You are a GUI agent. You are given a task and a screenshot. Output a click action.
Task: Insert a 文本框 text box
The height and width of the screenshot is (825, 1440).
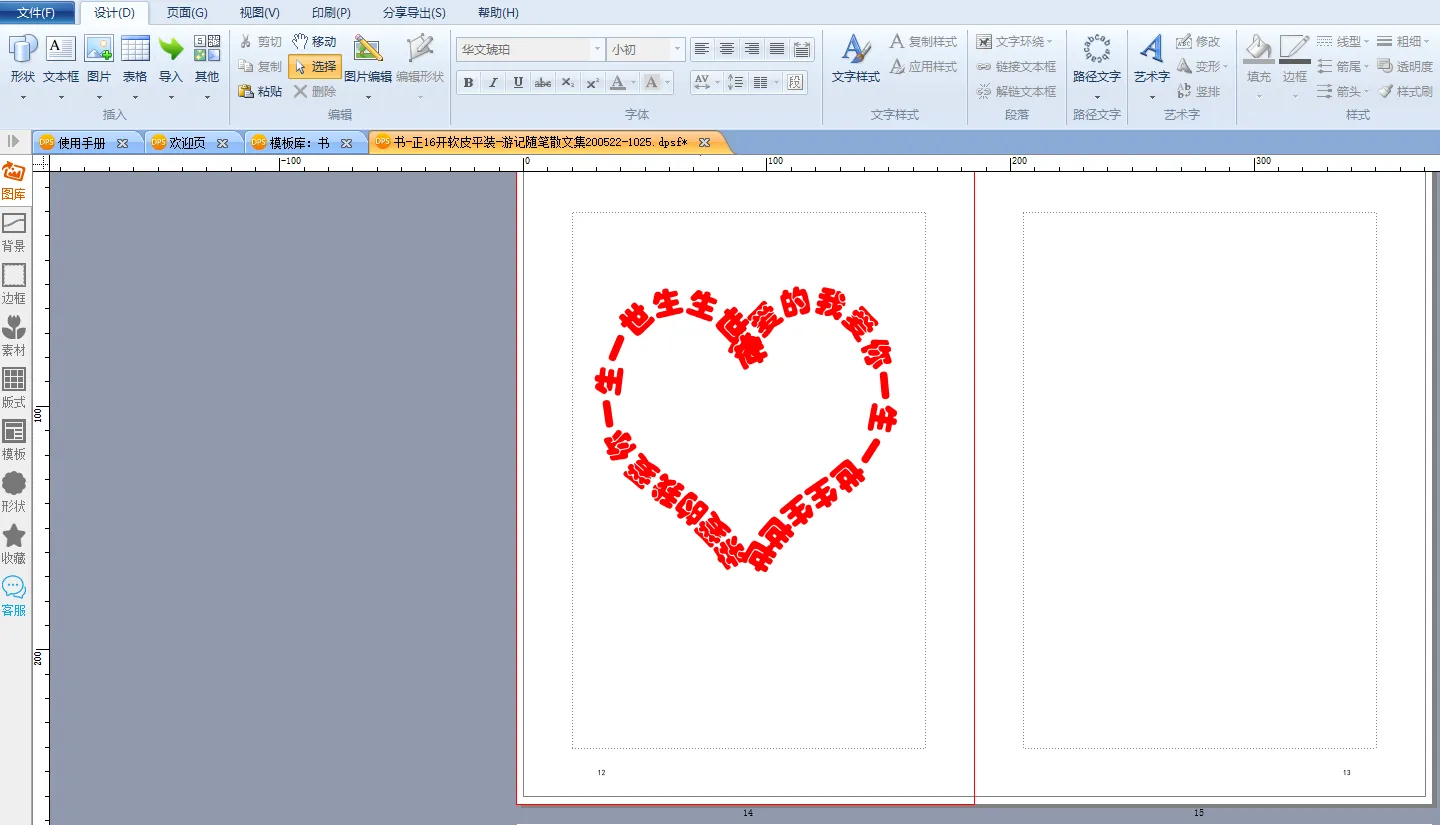pyautogui.click(x=61, y=50)
